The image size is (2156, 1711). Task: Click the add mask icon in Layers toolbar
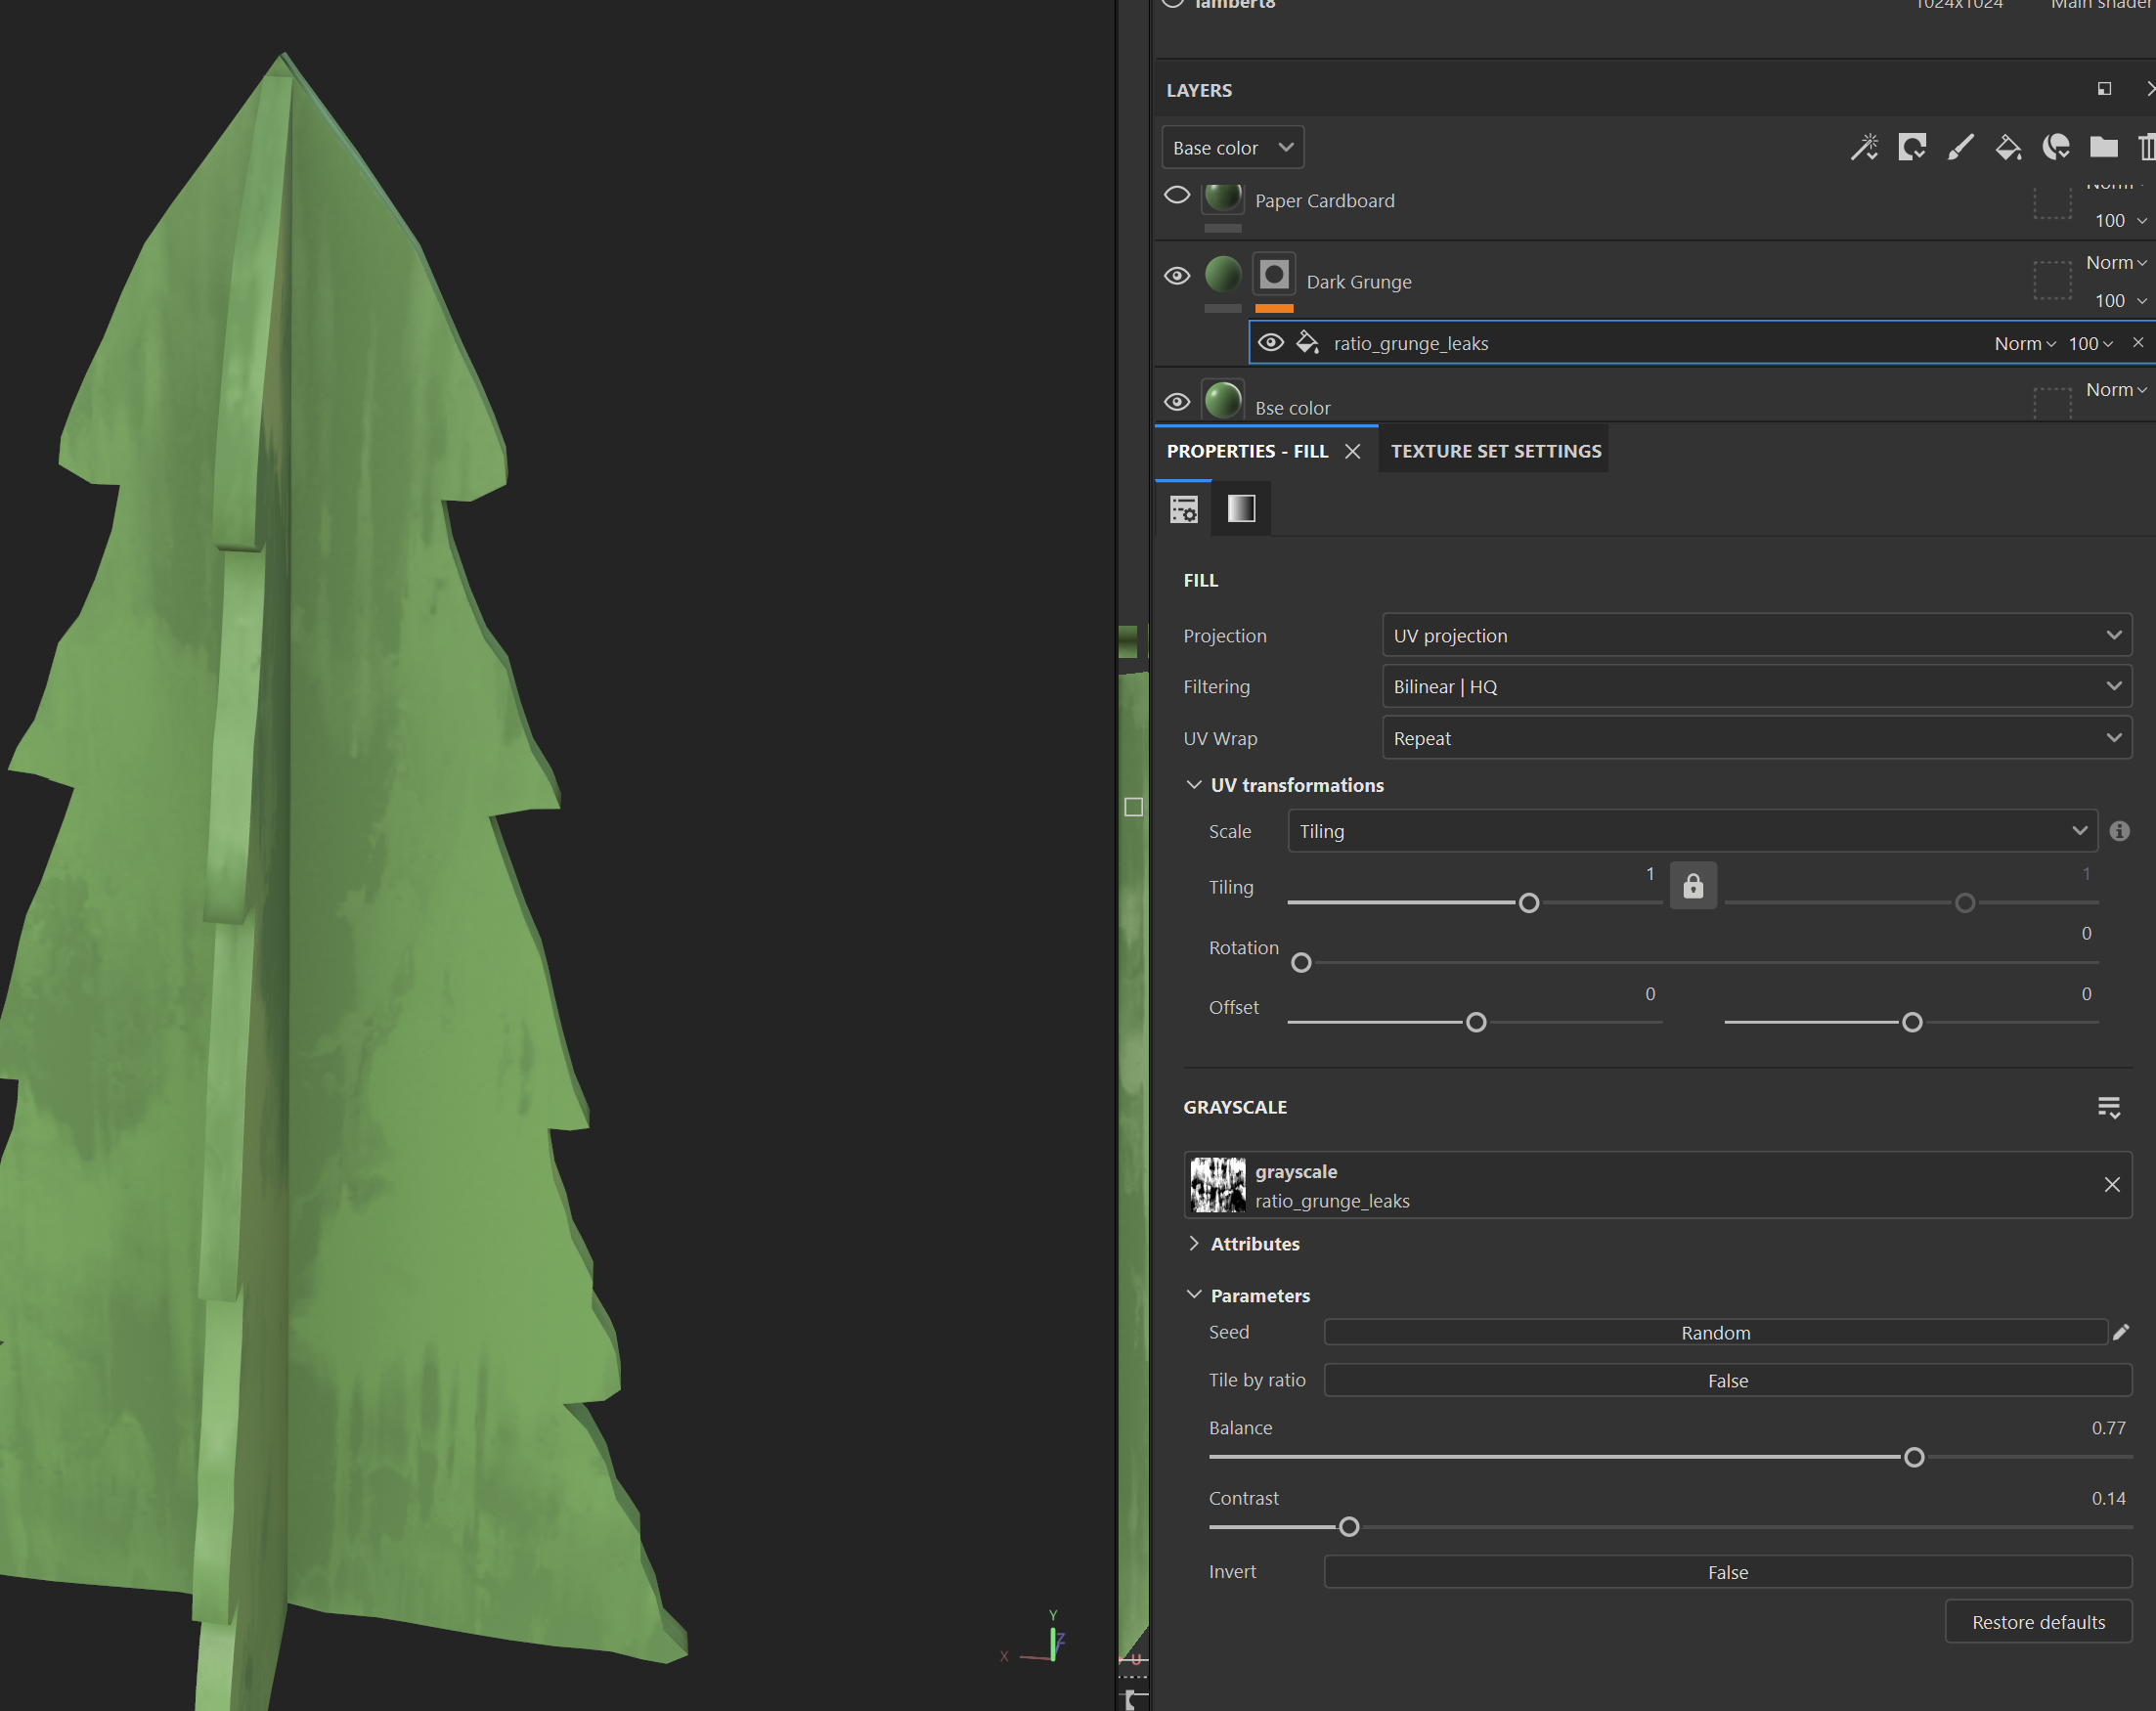(x=1912, y=148)
